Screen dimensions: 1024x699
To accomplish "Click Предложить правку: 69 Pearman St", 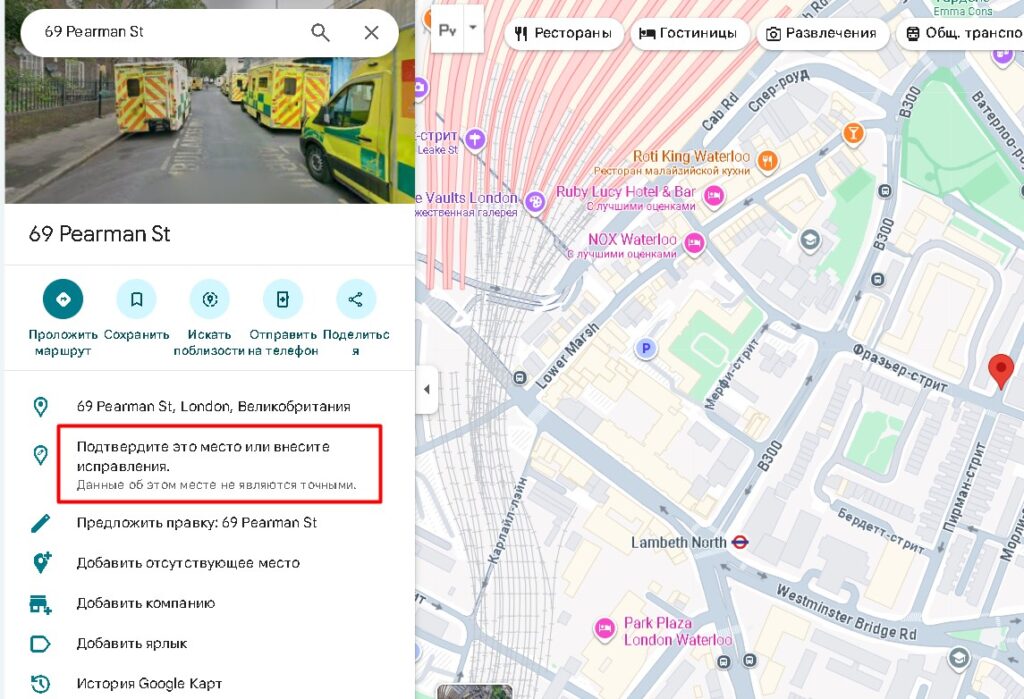I will tap(196, 523).
